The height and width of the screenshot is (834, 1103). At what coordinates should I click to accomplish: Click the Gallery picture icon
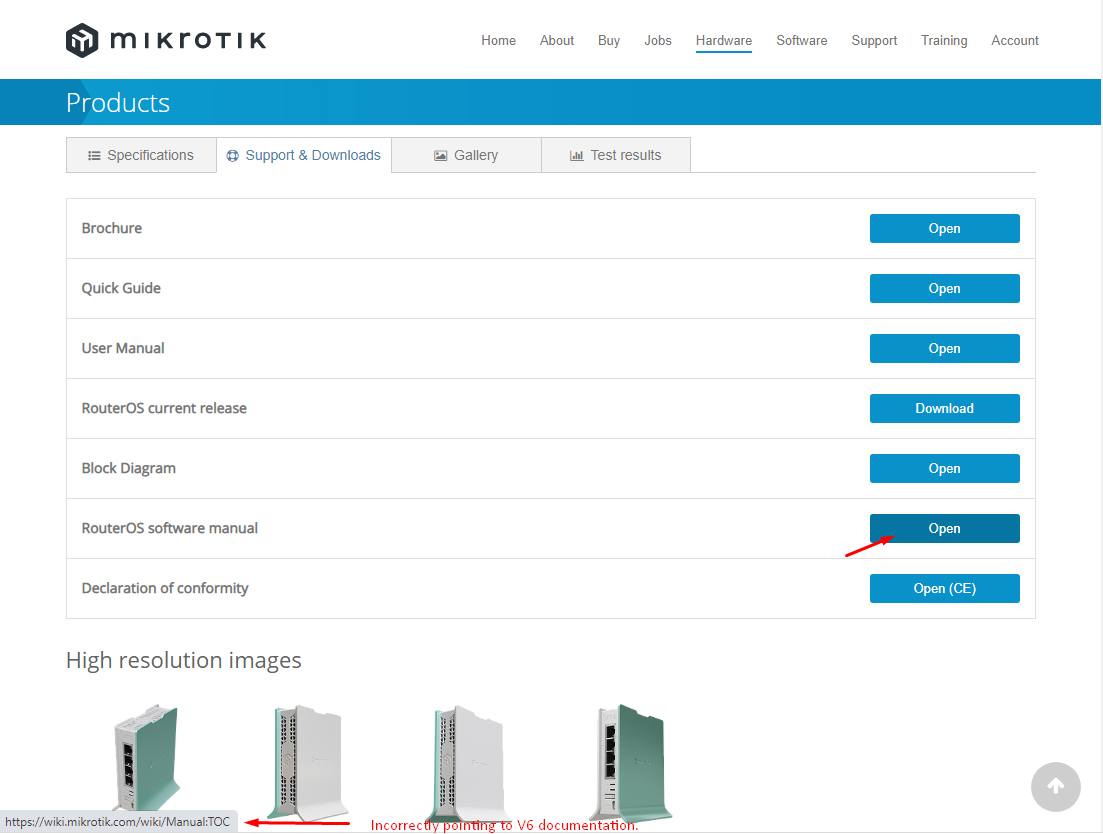(440, 155)
